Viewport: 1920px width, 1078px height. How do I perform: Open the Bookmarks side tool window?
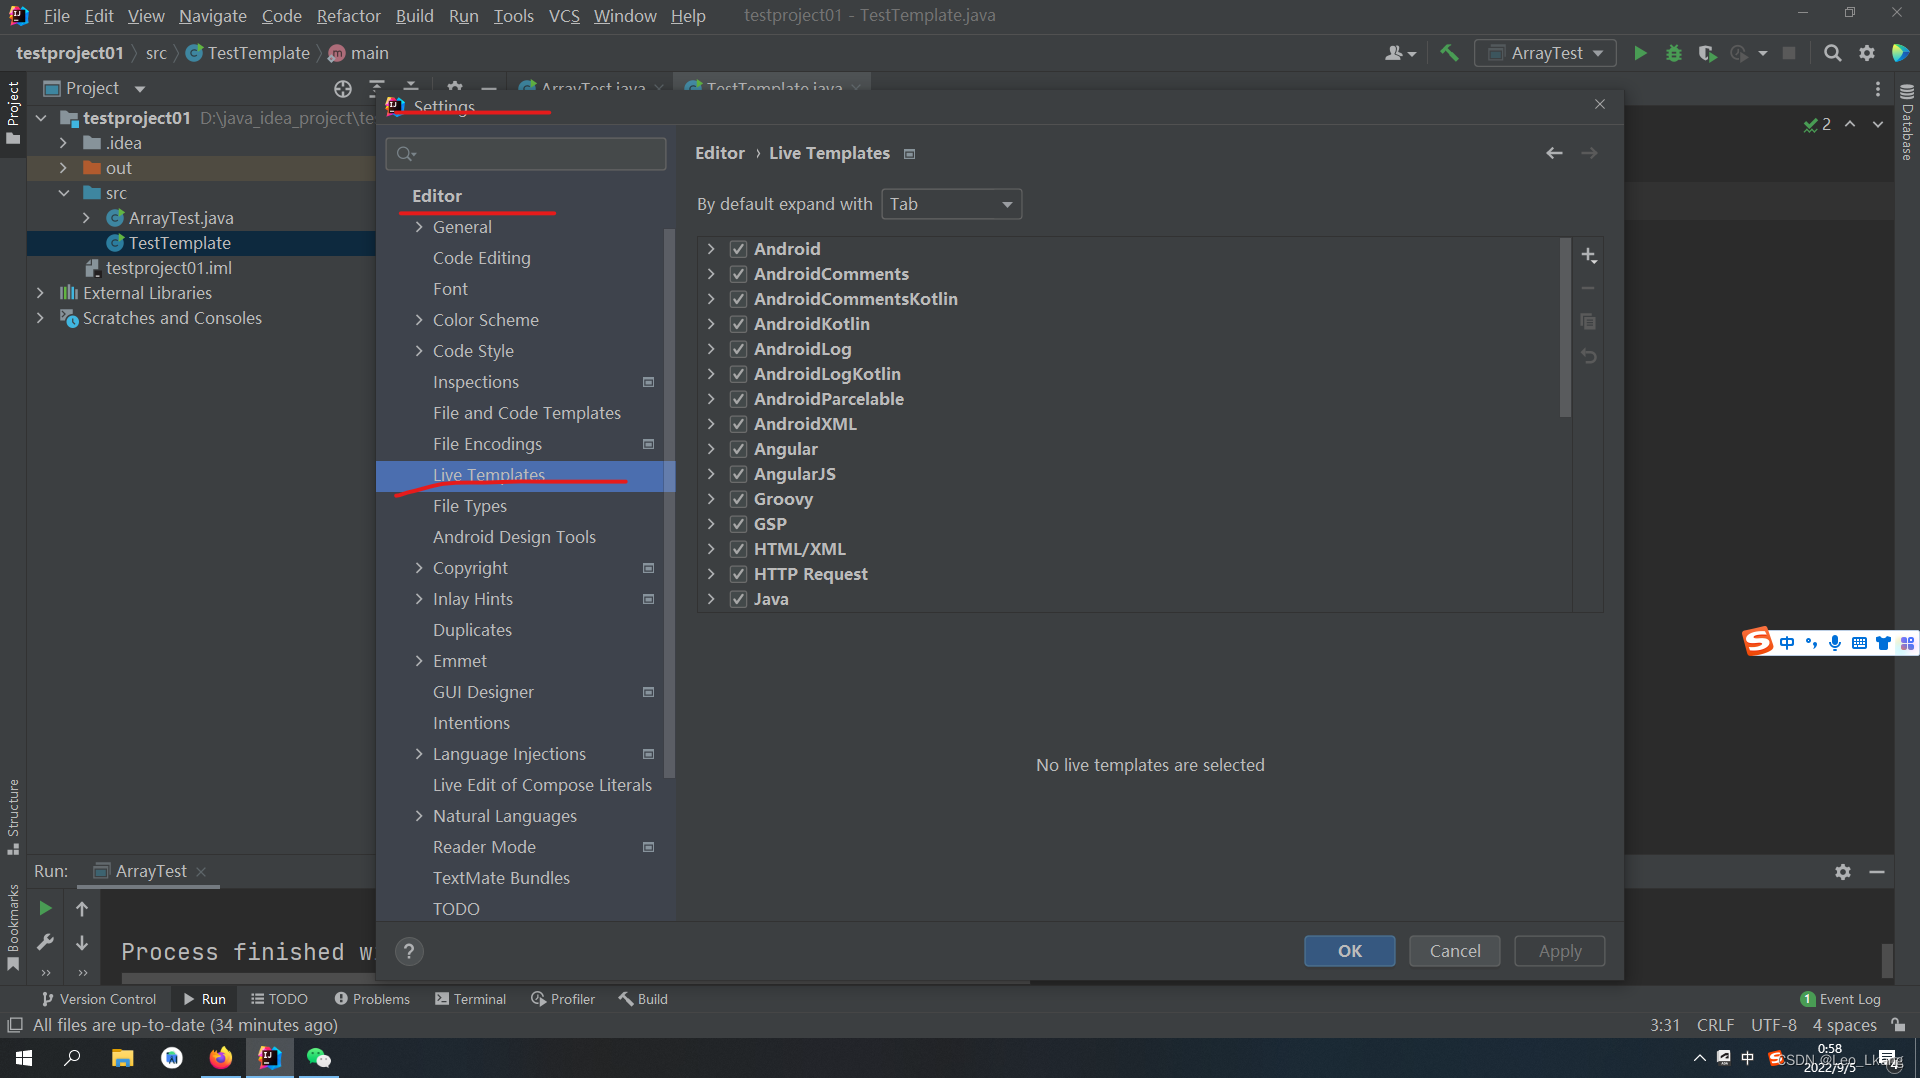pos(13,927)
